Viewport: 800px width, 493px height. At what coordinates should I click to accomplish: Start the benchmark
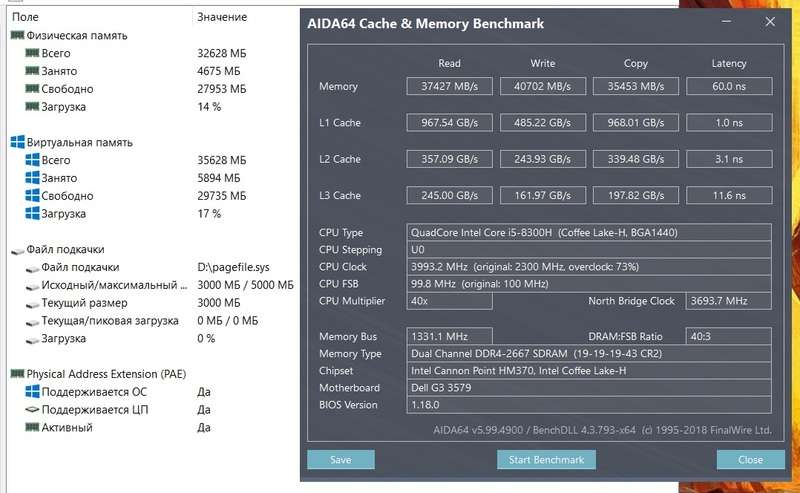click(x=546, y=460)
